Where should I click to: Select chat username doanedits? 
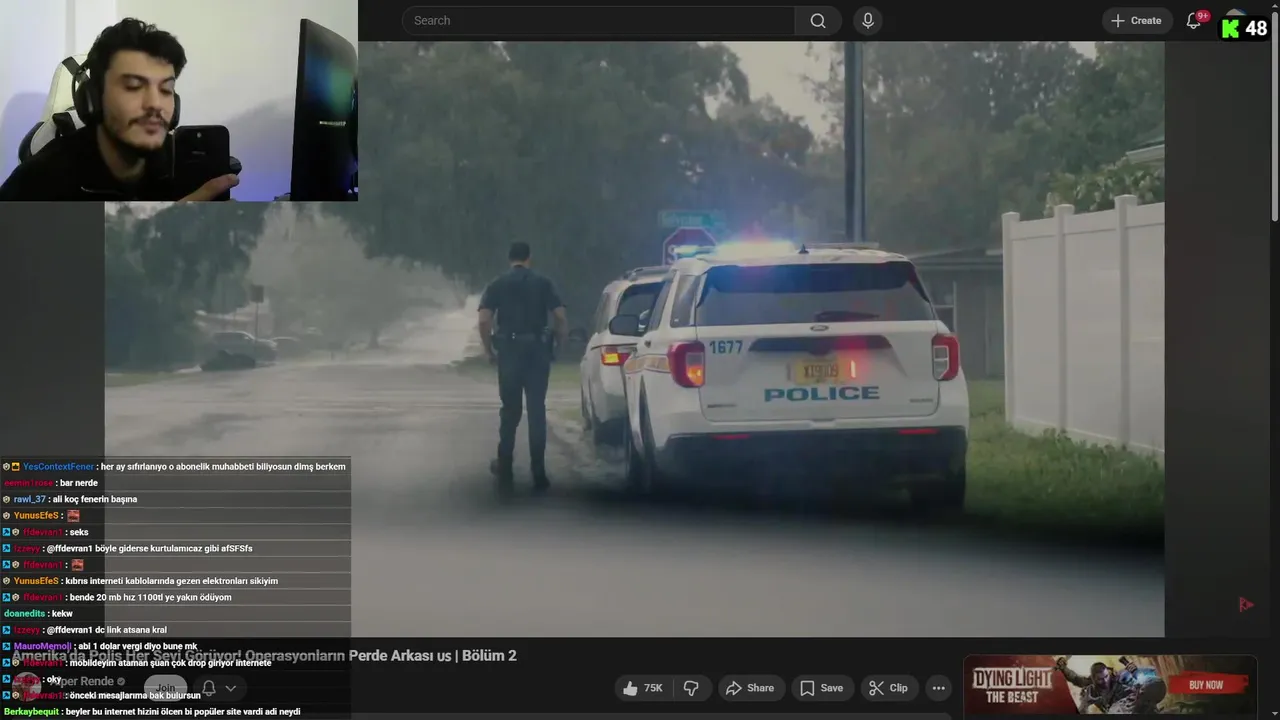[x=24, y=614]
